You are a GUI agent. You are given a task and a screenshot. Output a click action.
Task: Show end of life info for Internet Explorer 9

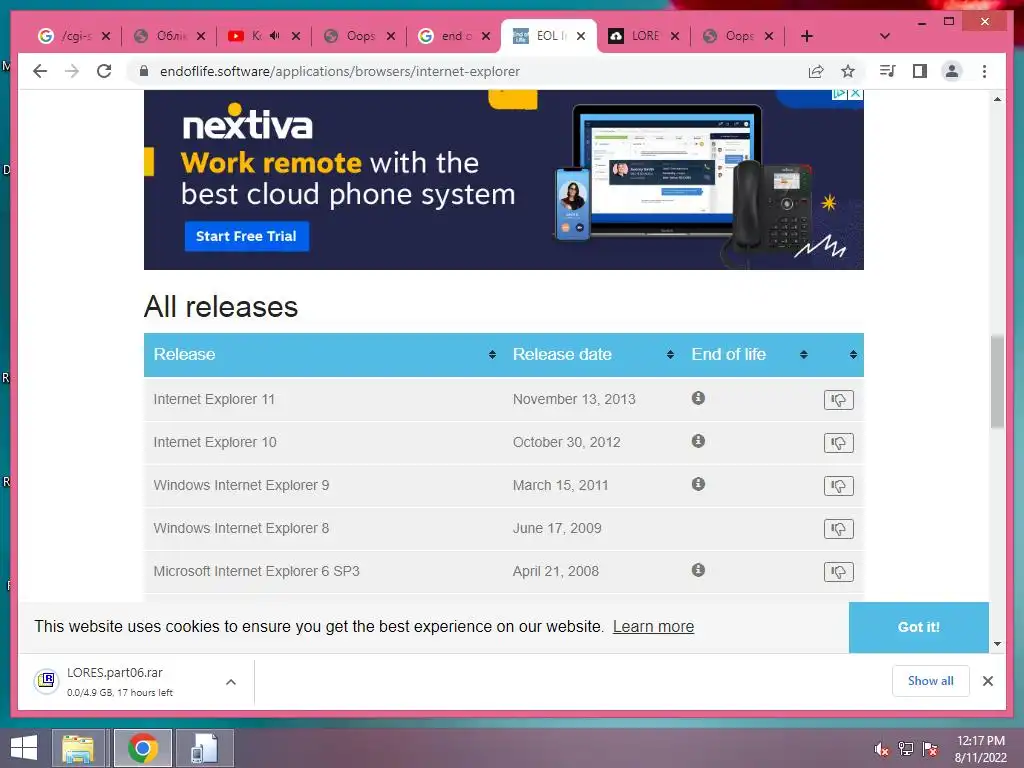(698, 484)
